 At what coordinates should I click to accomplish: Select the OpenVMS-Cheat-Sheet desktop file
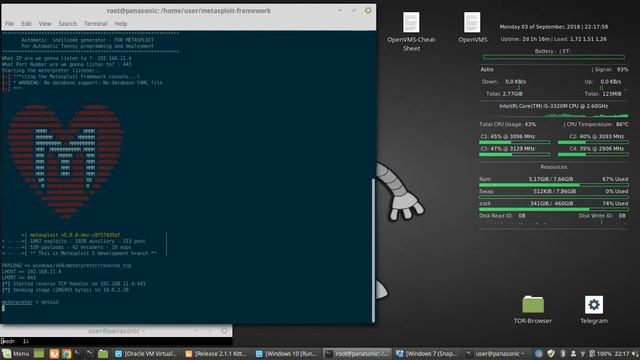411,32
